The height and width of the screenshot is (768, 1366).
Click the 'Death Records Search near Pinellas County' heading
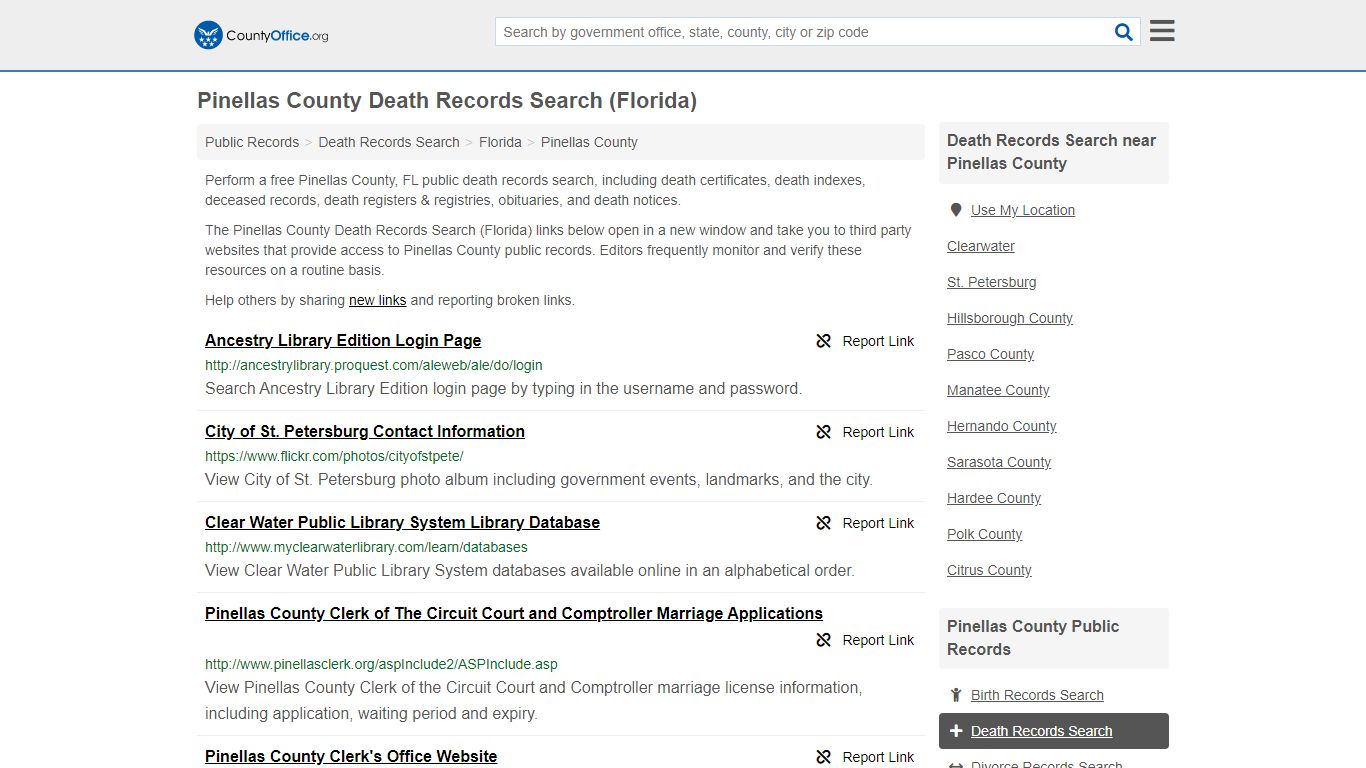[1051, 152]
